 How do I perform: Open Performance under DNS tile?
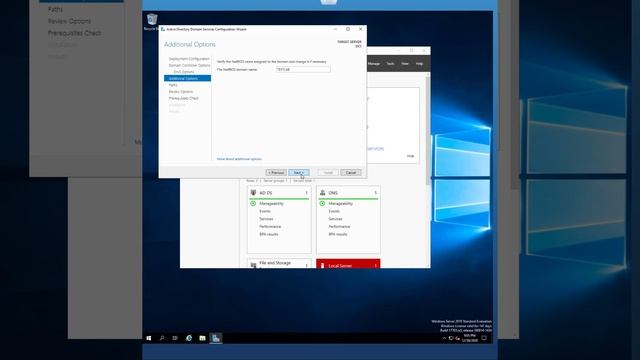[x=340, y=227]
